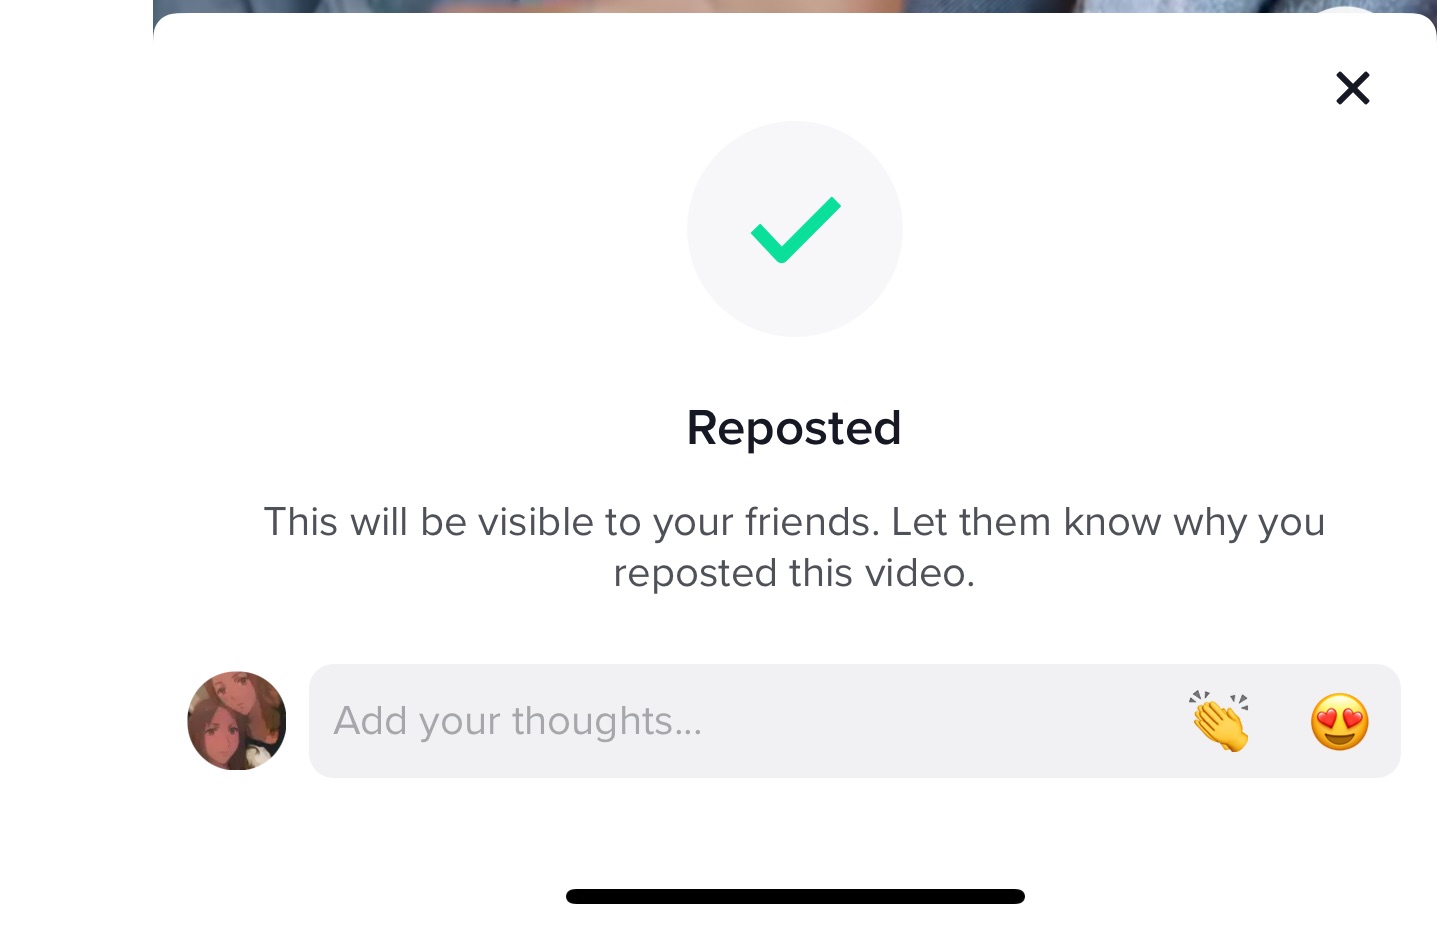1437x928 pixels.
Task: Open your profile avatar picture
Action: [237, 721]
